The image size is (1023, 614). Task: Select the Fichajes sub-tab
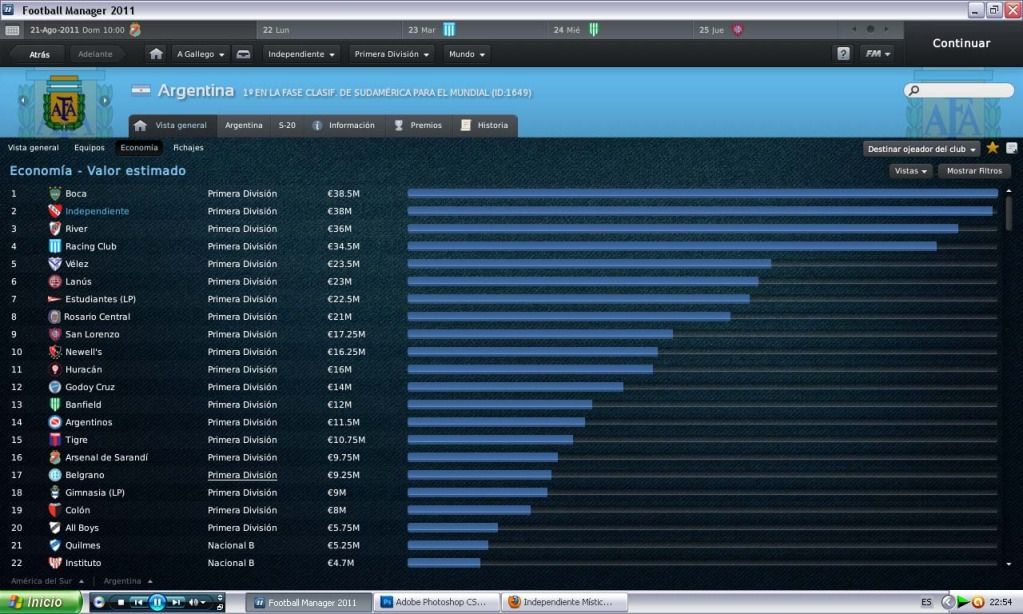click(x=188, y=148)
